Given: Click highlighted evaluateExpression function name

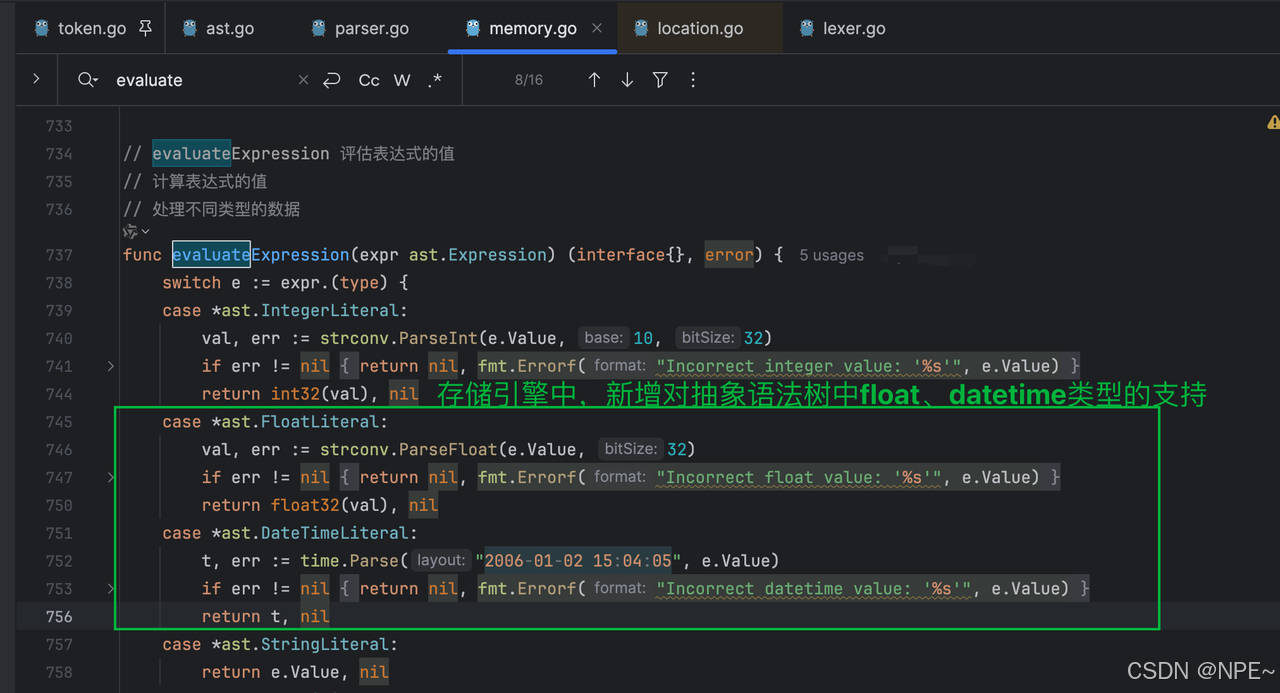Looking at the screenshot, I should (260, 255).
